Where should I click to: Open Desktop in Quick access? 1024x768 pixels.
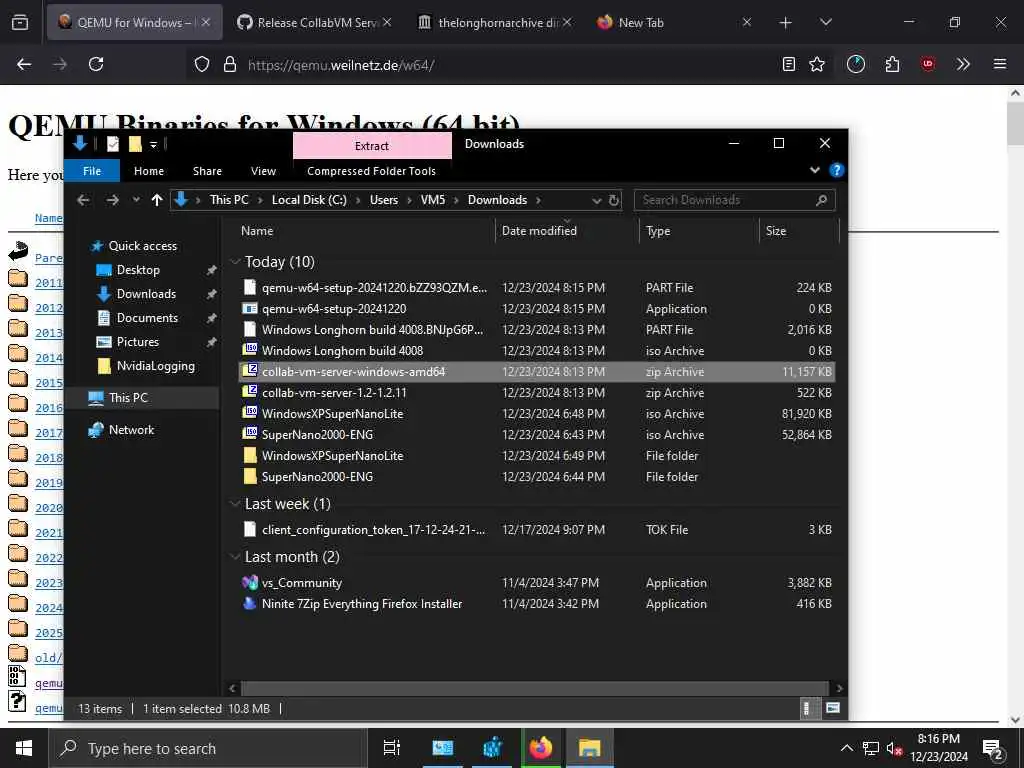coord(138,270)
